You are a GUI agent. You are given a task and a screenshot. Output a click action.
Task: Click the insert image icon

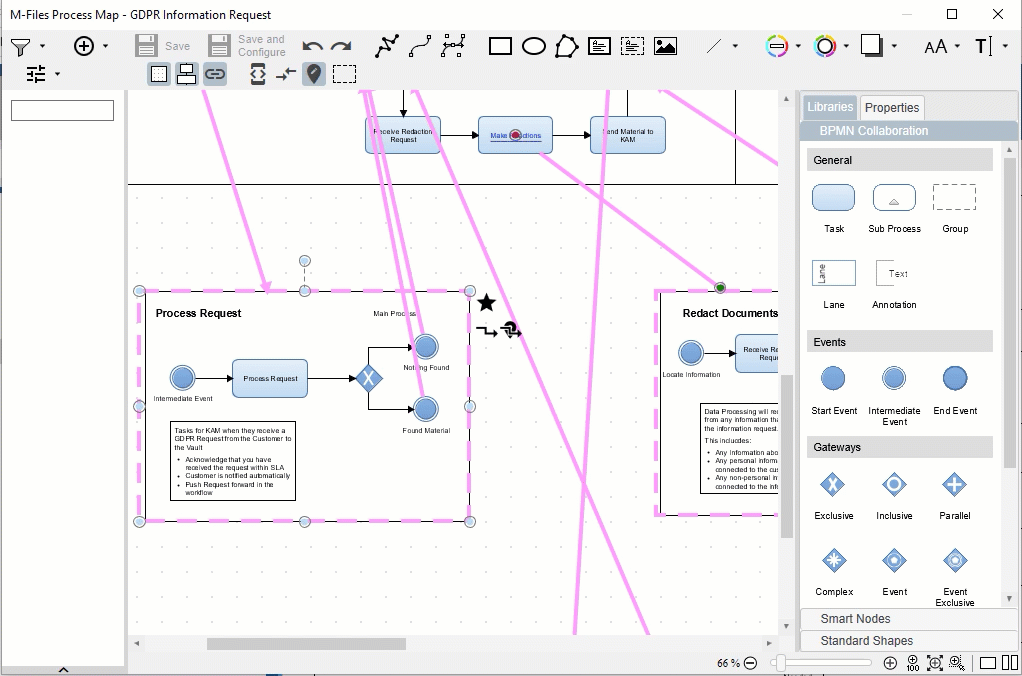pyautogui.click(x=665, y=46)
